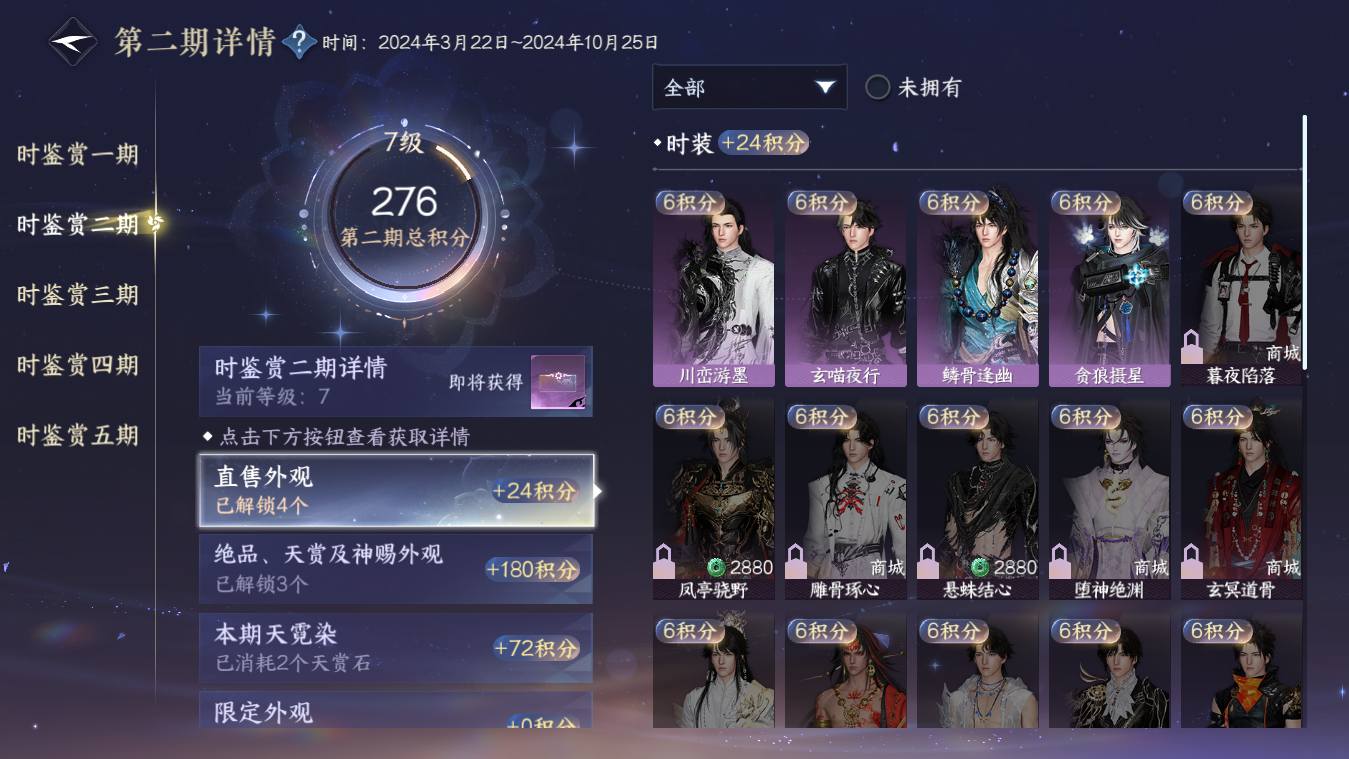Click the dropdown arrow beside 全部

[825, 88]
